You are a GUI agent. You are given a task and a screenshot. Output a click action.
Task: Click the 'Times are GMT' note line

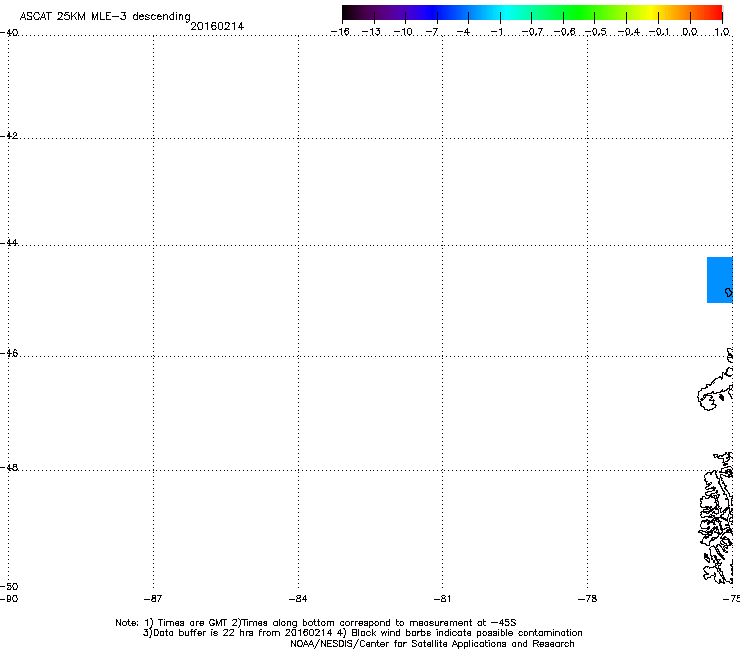click(316, 623)
